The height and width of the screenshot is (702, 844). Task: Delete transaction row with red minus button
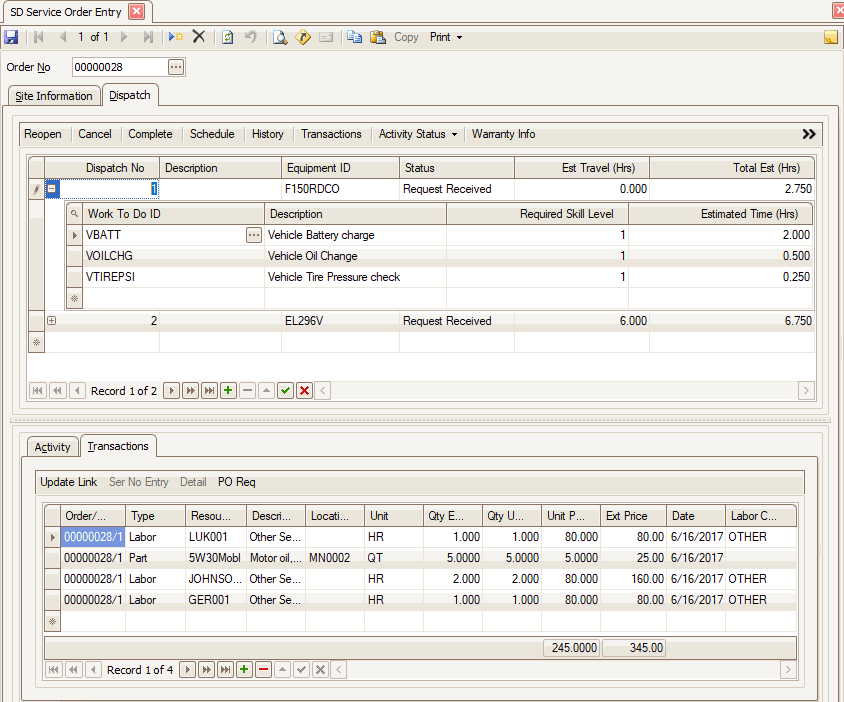pyautogui.click(x=263, y=670)
